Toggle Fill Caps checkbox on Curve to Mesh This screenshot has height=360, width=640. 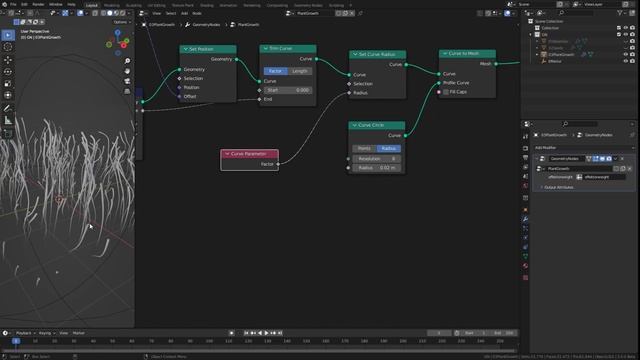[446, 92]
